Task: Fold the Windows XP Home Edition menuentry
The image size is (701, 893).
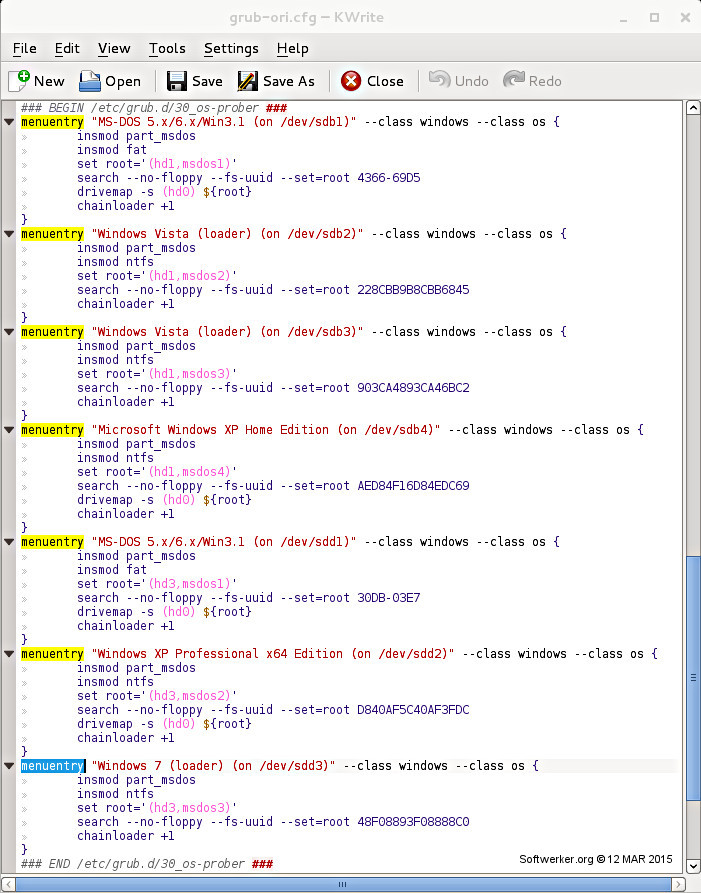Action: point(9,430)
